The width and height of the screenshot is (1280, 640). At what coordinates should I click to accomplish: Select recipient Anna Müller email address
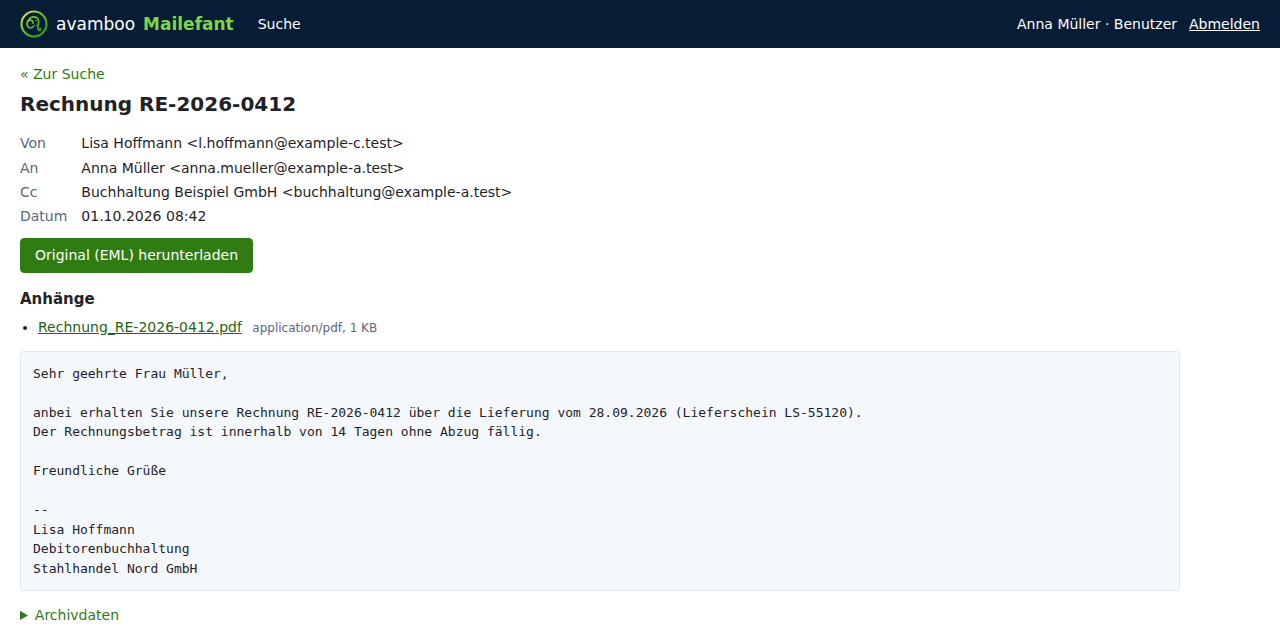click(243, 168)
